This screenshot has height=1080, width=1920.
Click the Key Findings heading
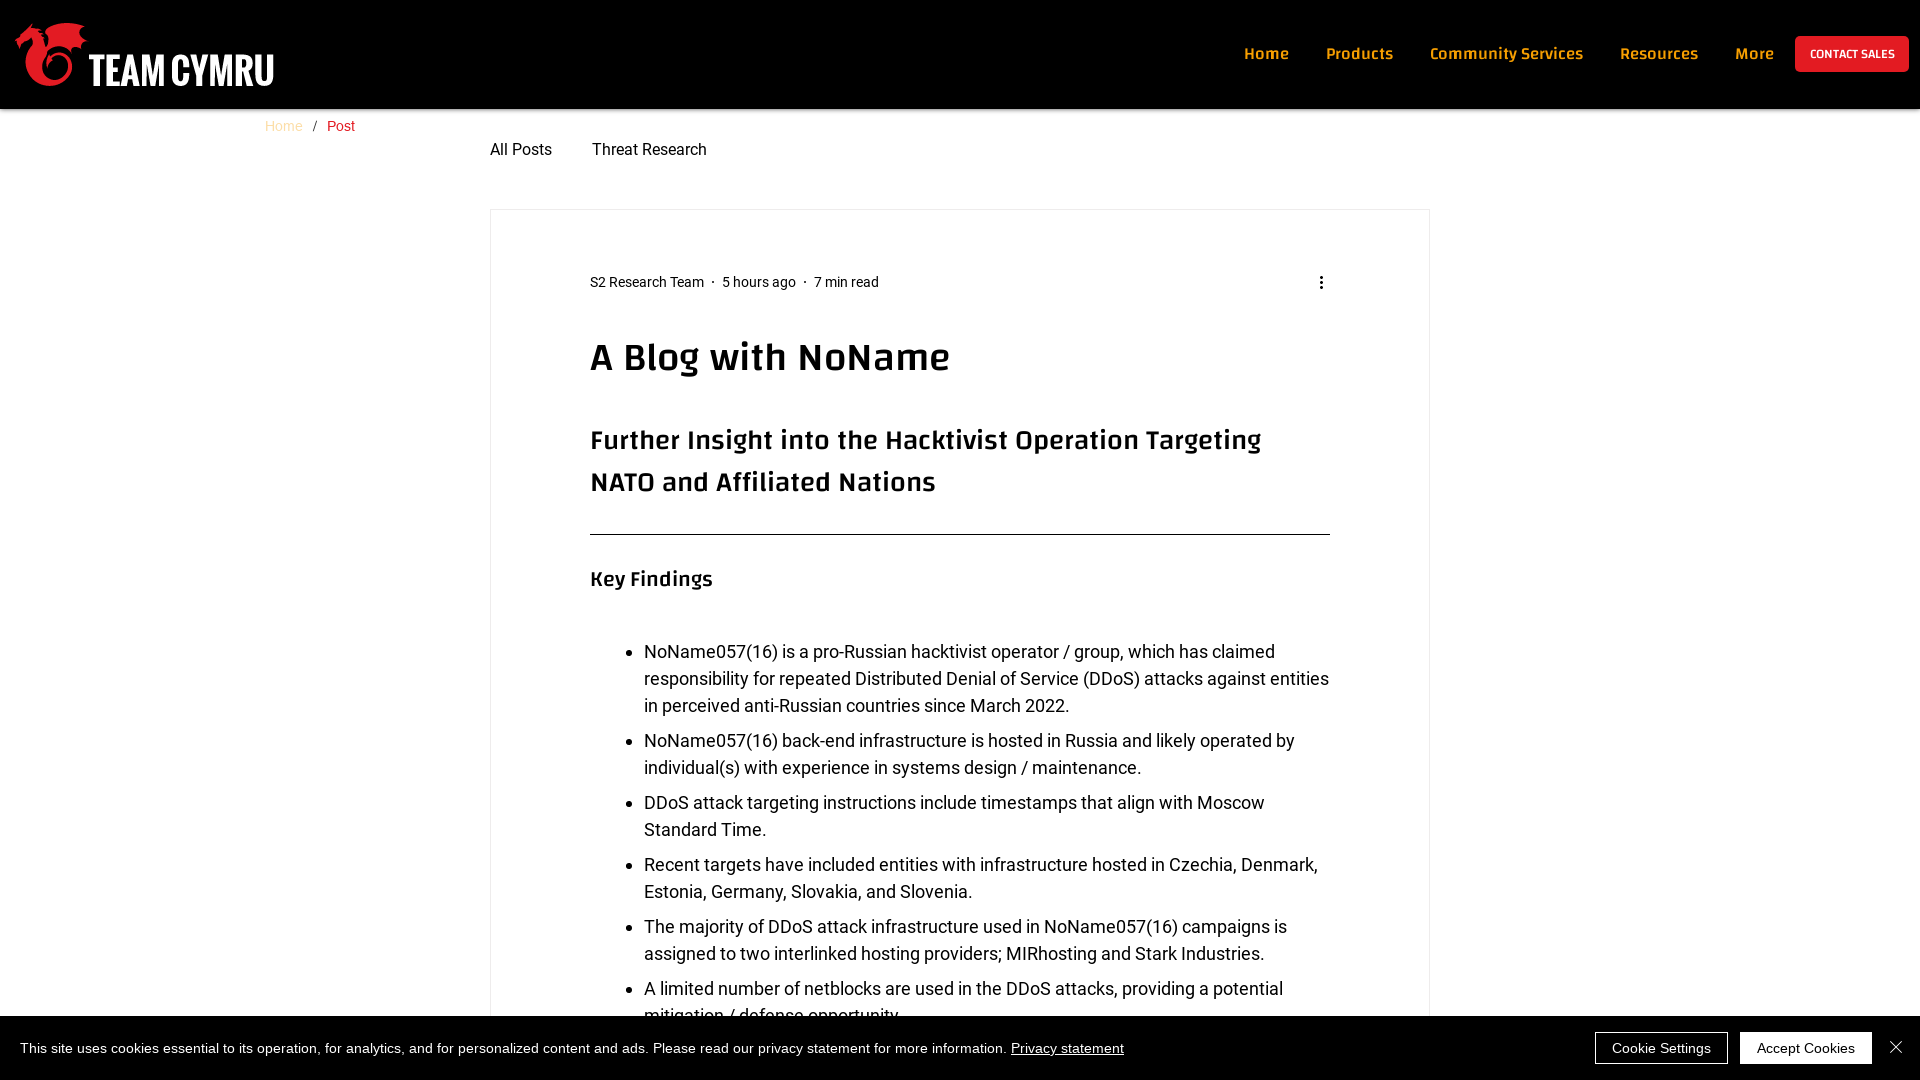[x=651, y=579]
